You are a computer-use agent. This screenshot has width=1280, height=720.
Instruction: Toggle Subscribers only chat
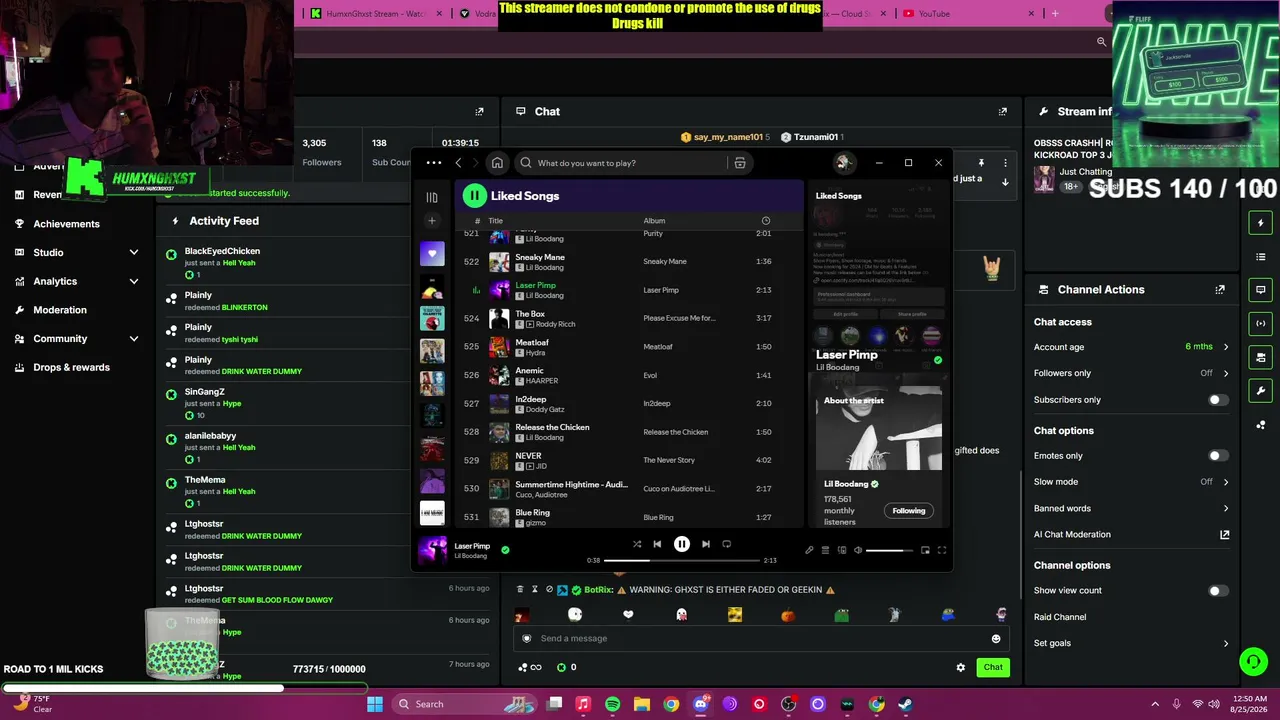pyautogui.click(x=1217, y=400)
